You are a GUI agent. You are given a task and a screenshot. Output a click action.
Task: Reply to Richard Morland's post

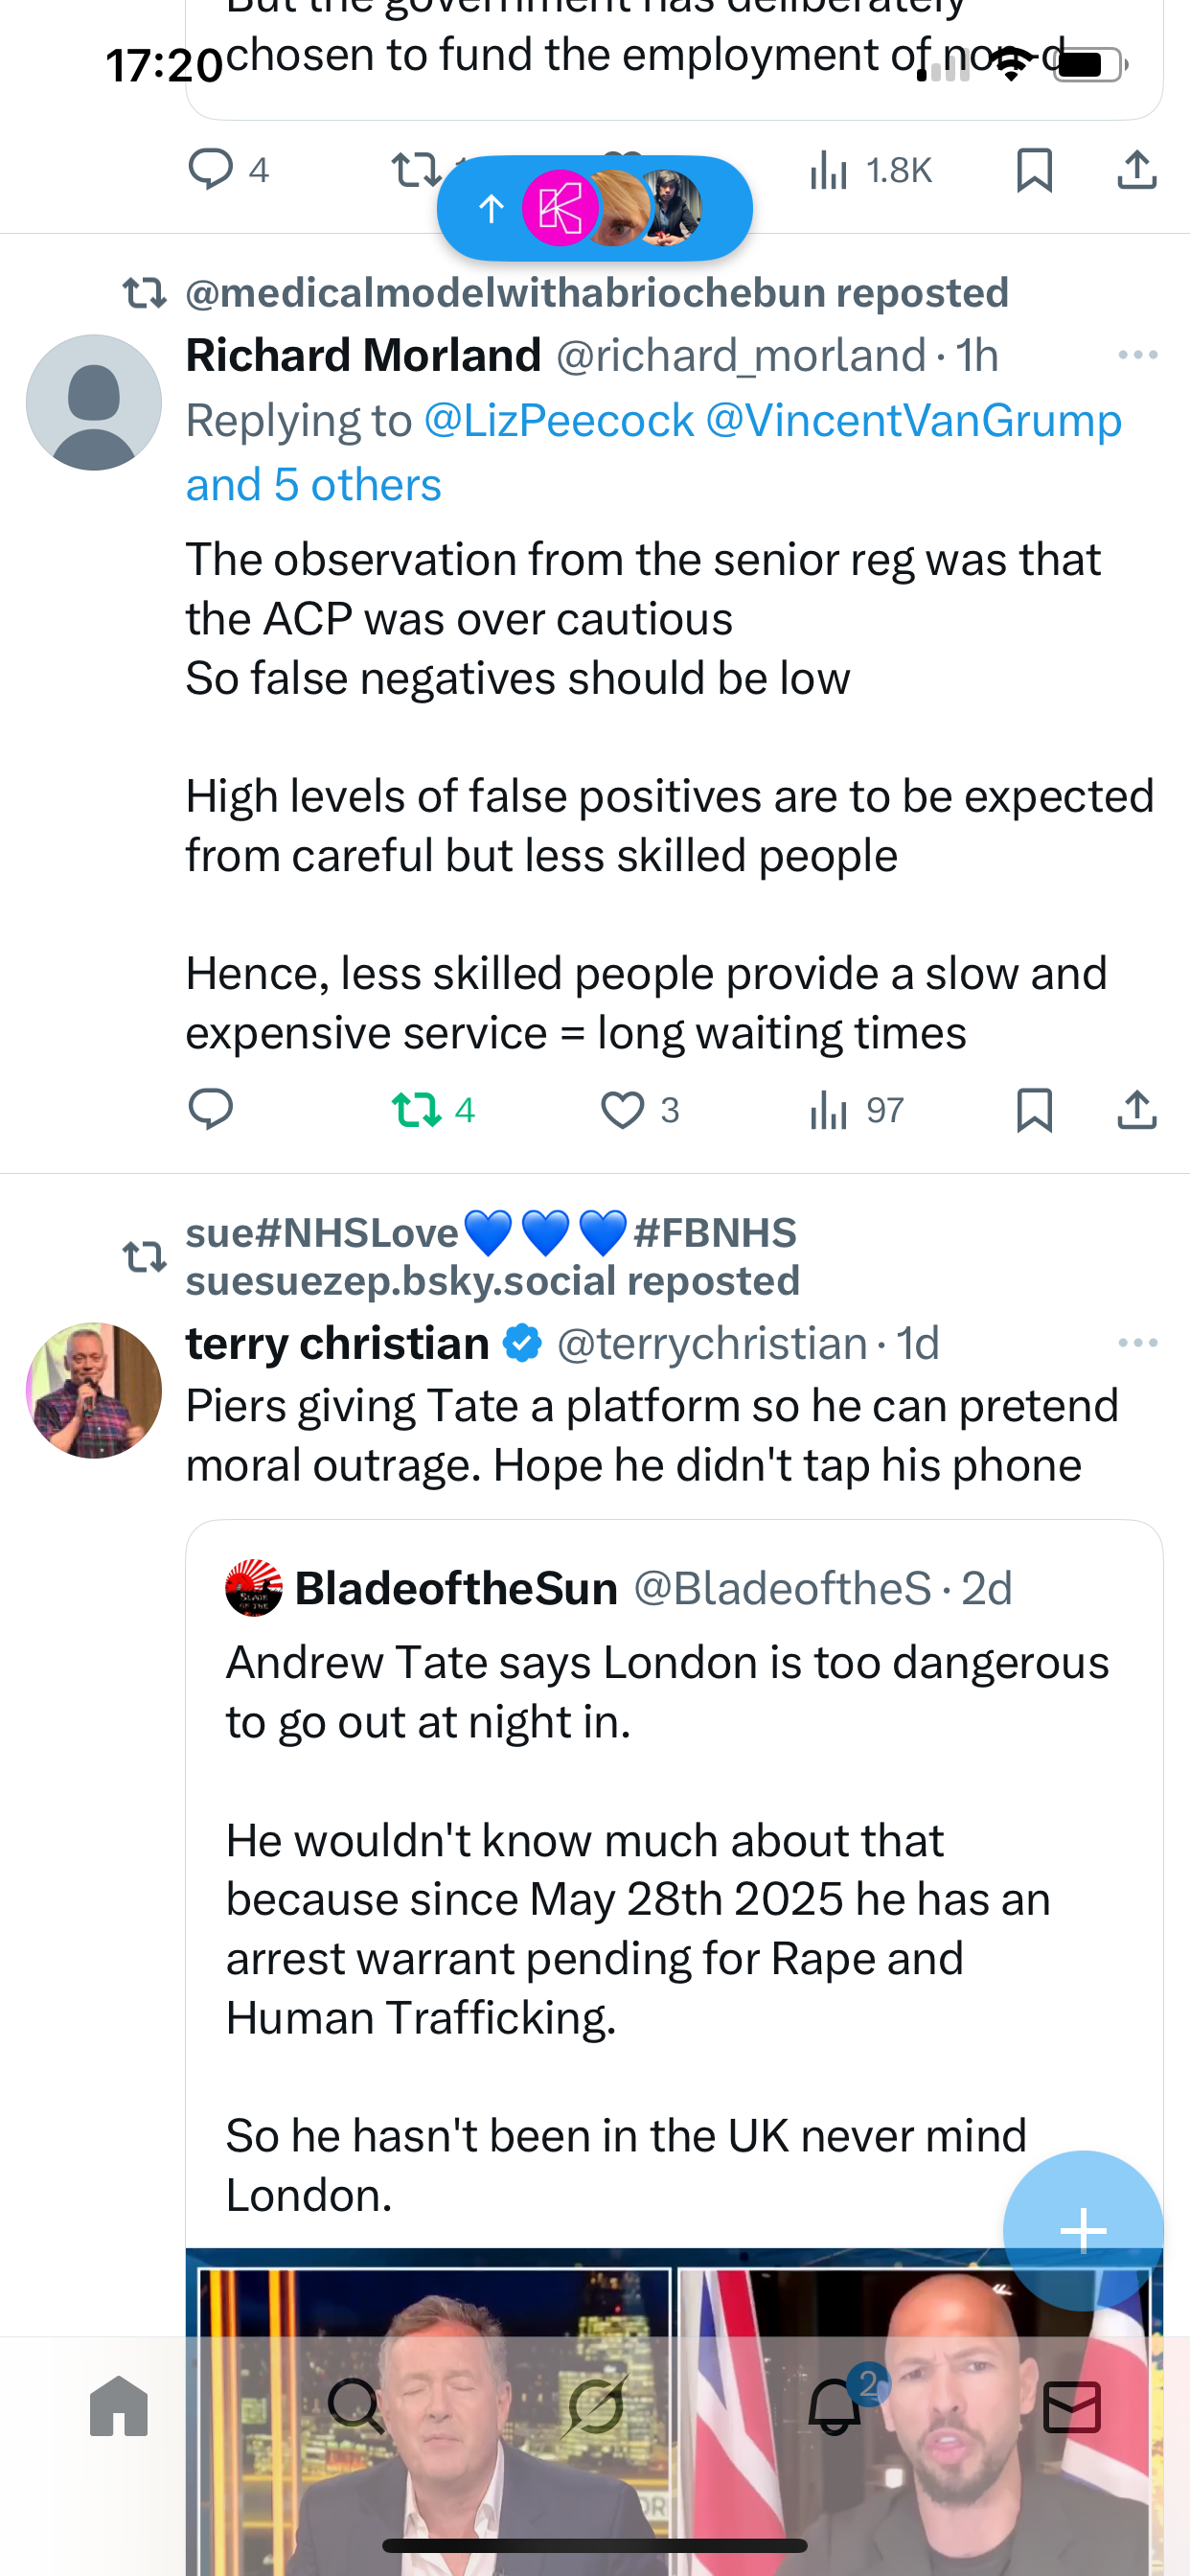click(210, 1110)
